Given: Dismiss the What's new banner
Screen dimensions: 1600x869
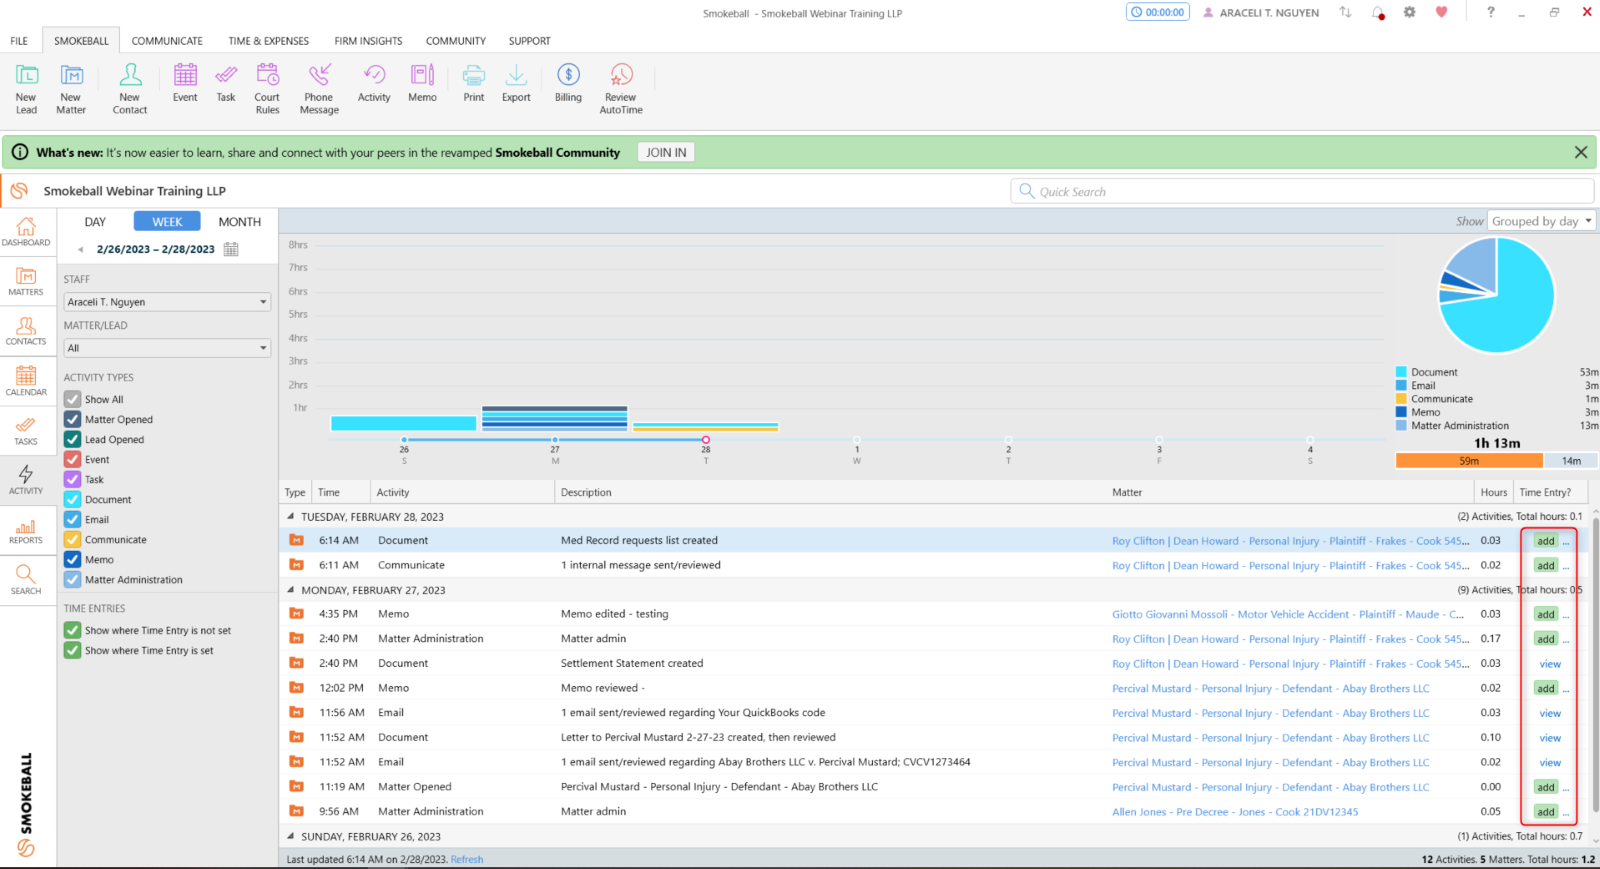Looking at the screenshot, I should [x=1581, y=152].
